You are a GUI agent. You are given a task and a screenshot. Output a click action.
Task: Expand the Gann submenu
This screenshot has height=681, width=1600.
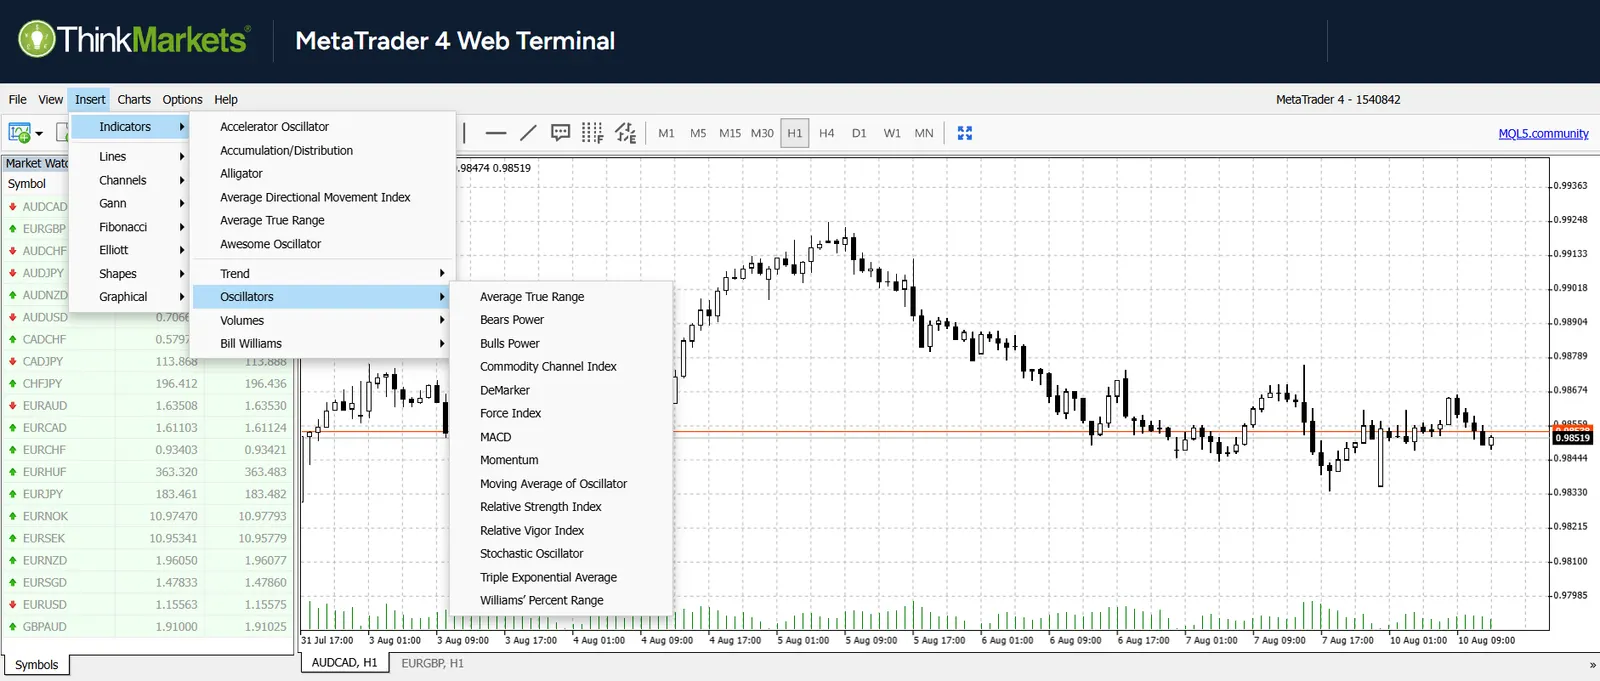[129, 203]
